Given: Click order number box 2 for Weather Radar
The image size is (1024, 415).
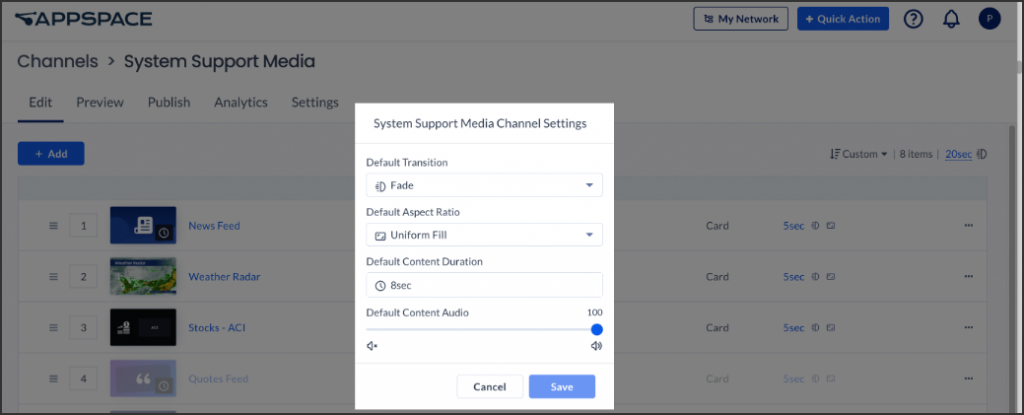Looking at the screenshot, I should tap(84, 276).
